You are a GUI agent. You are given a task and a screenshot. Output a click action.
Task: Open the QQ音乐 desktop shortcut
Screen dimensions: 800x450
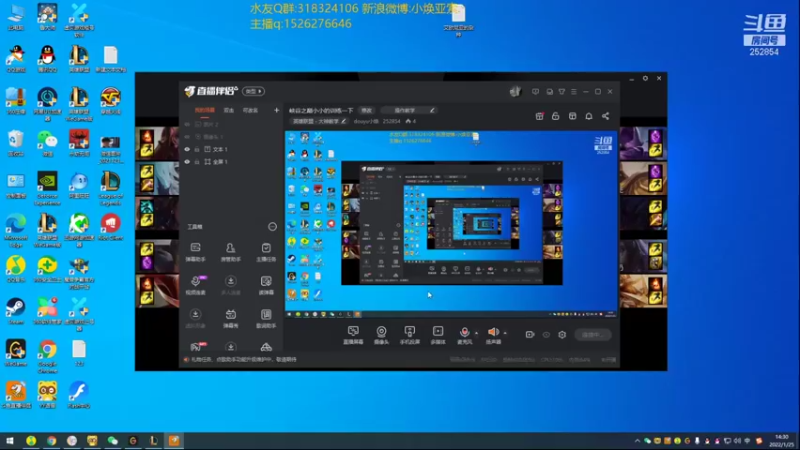pyautogui.click(x=16, y=269)
